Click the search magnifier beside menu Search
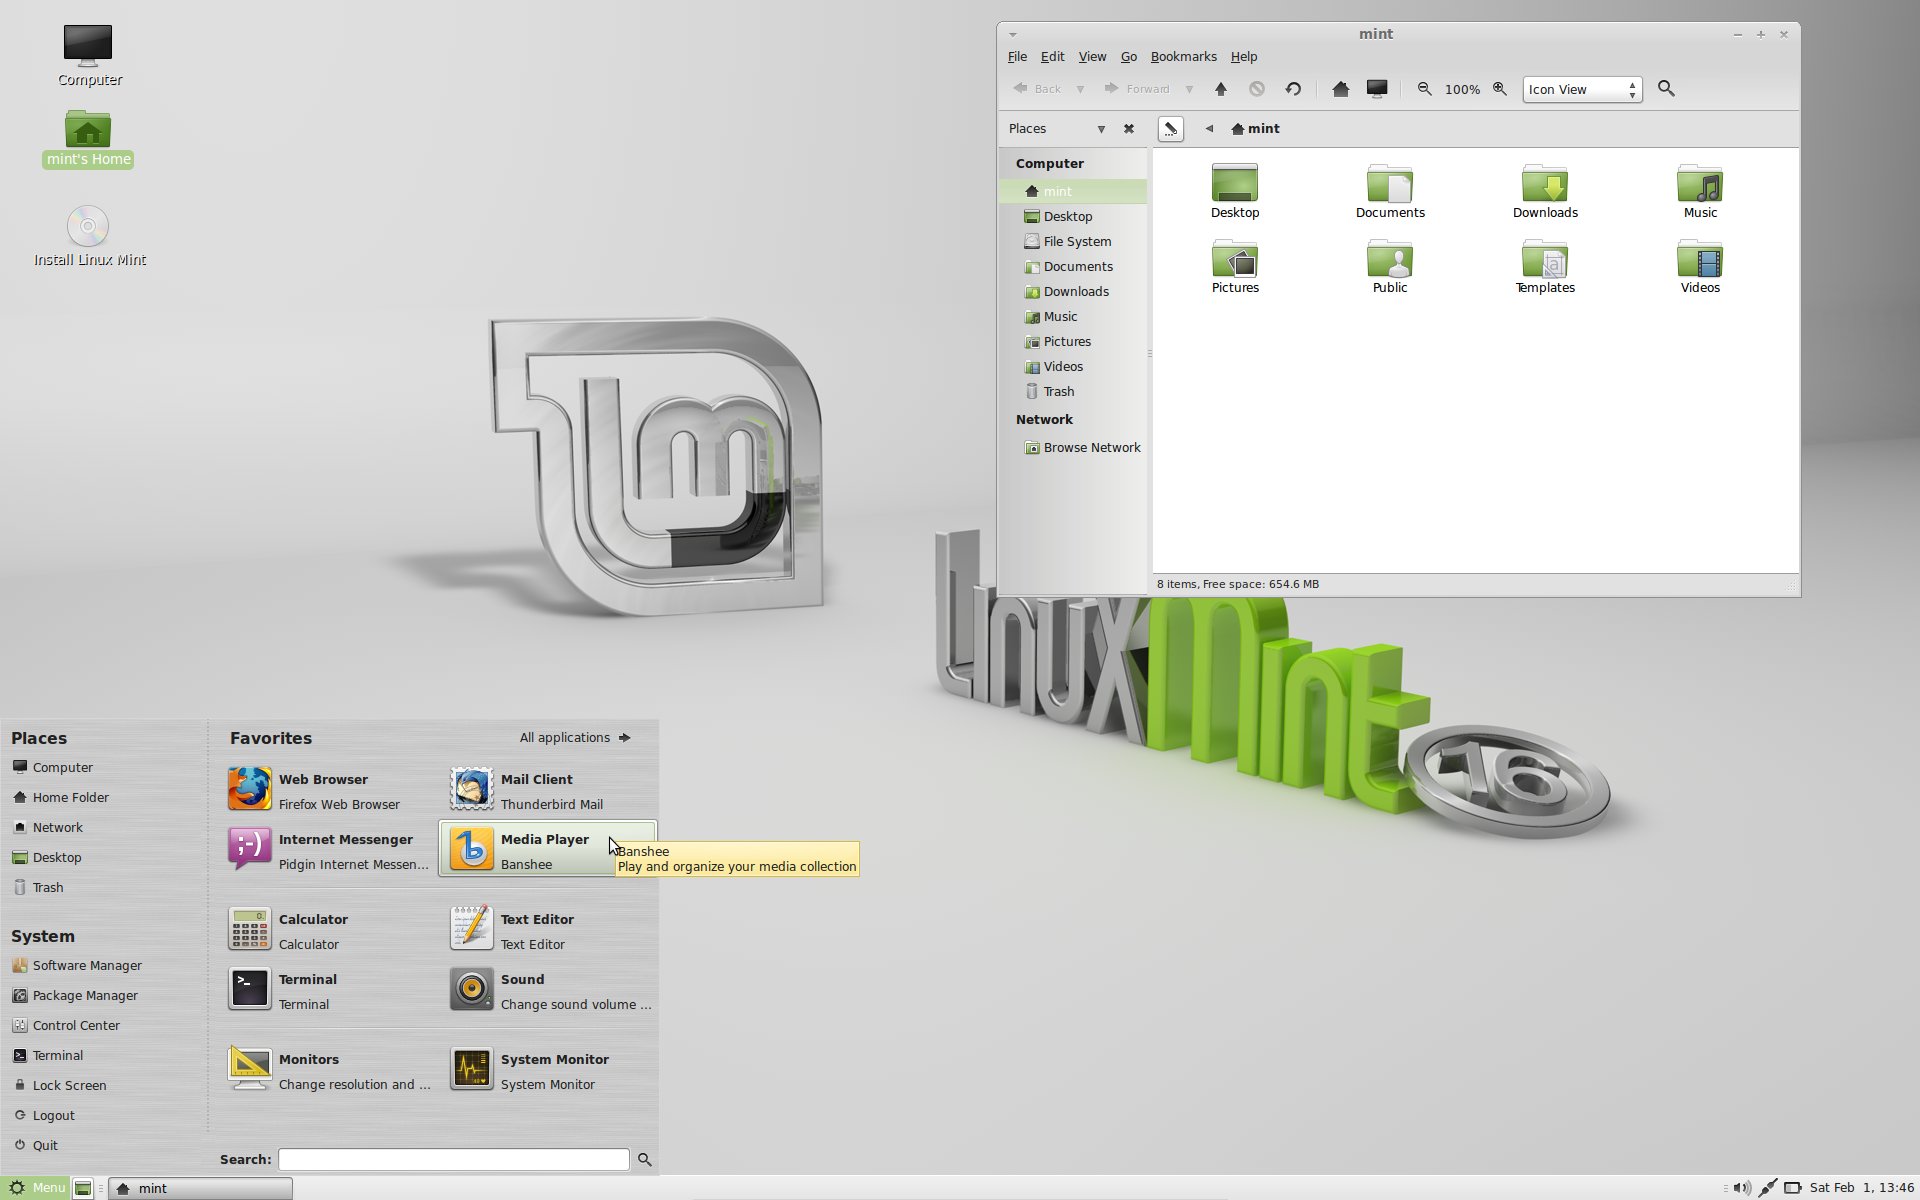Image resolution: width=1920 pixels, height=1200 pixels. click(645, 1160)
